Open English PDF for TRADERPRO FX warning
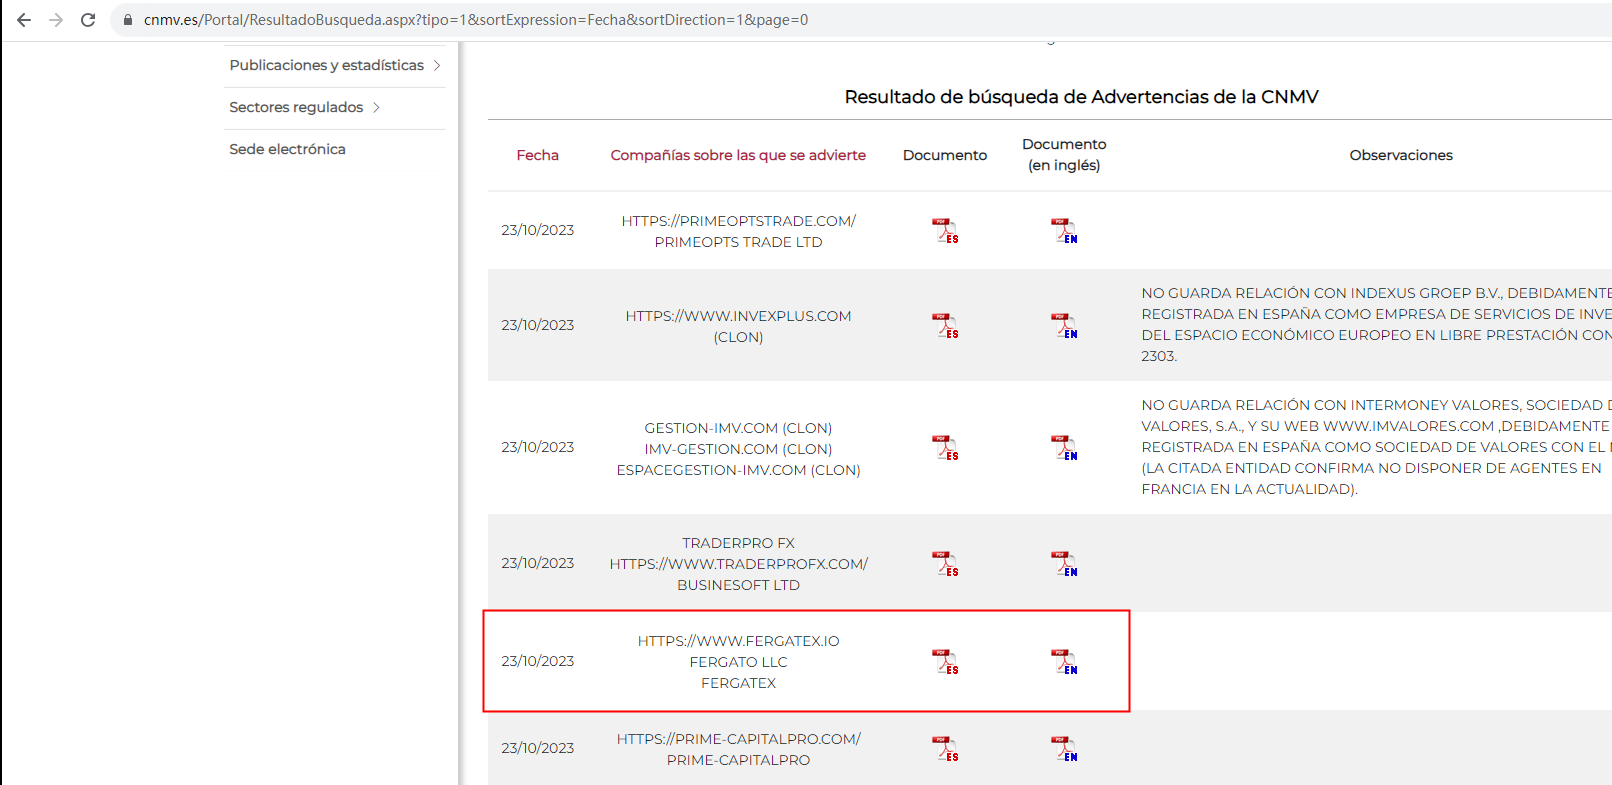This screenshot has height=785, width=1612. pyautogui.click(x=1064, y=564)
